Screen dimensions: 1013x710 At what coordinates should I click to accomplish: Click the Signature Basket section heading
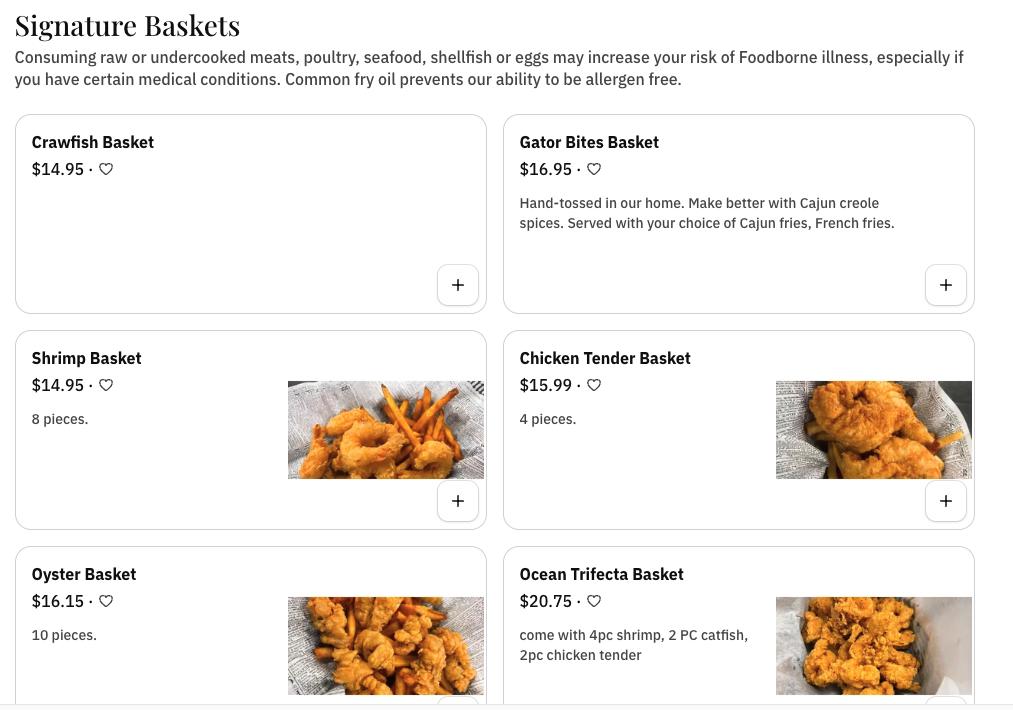pos(128,25)
